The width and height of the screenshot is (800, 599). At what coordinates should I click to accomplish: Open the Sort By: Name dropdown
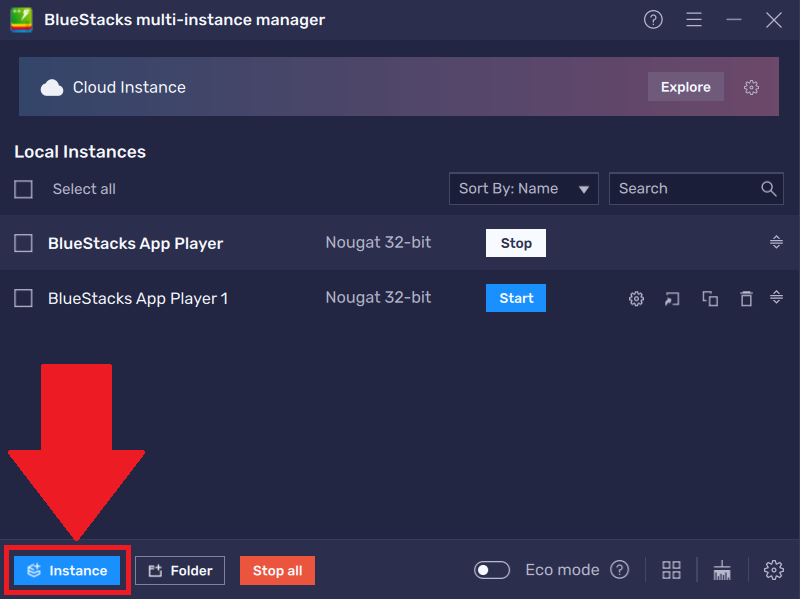[x=523, y=189]
